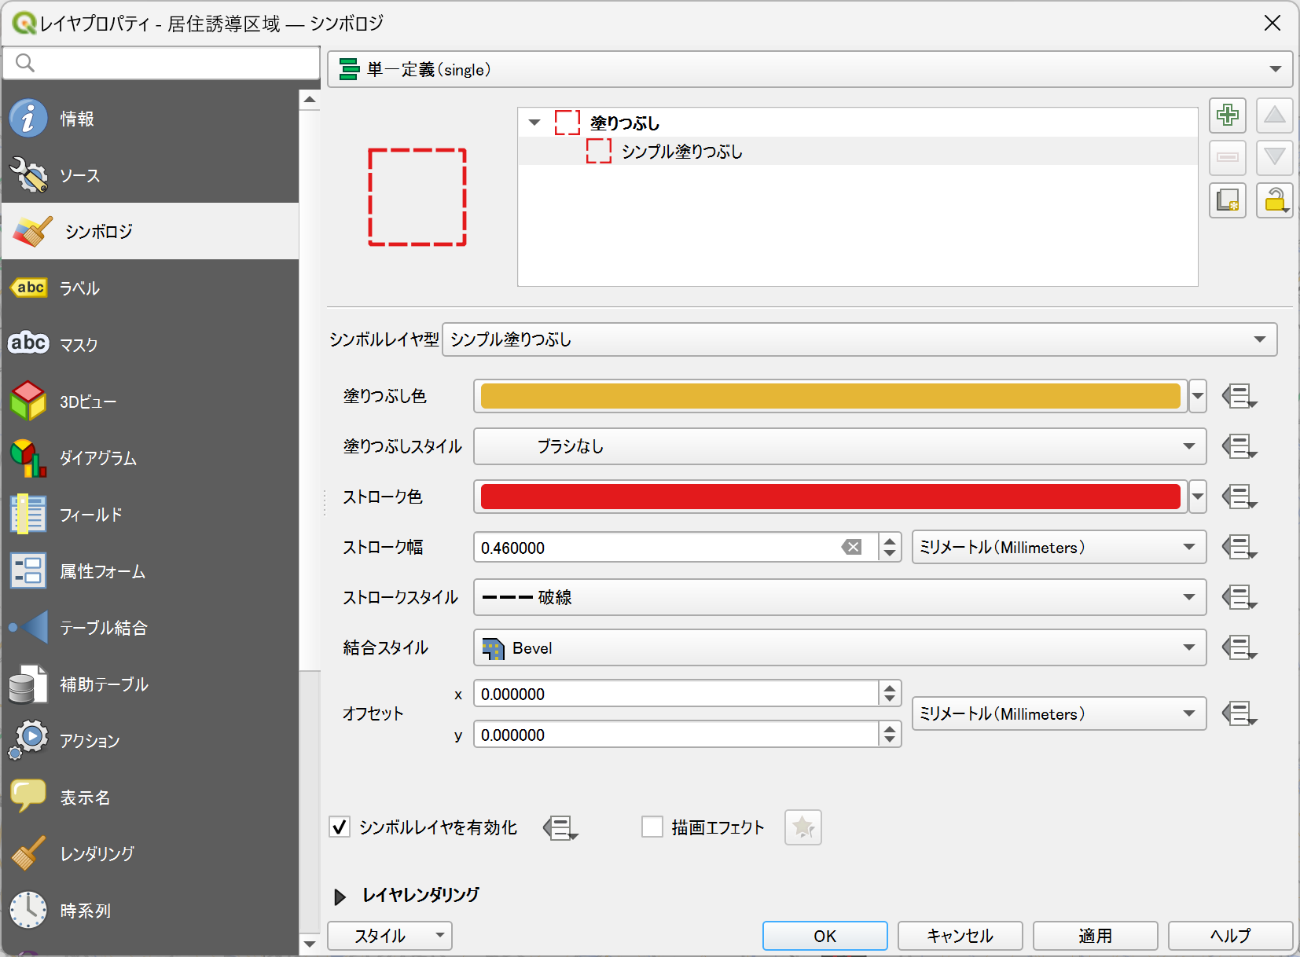This screenshot has width=1300, height=957.
Task: Open data-defined override for fill color
Action: coord(1238,396)
